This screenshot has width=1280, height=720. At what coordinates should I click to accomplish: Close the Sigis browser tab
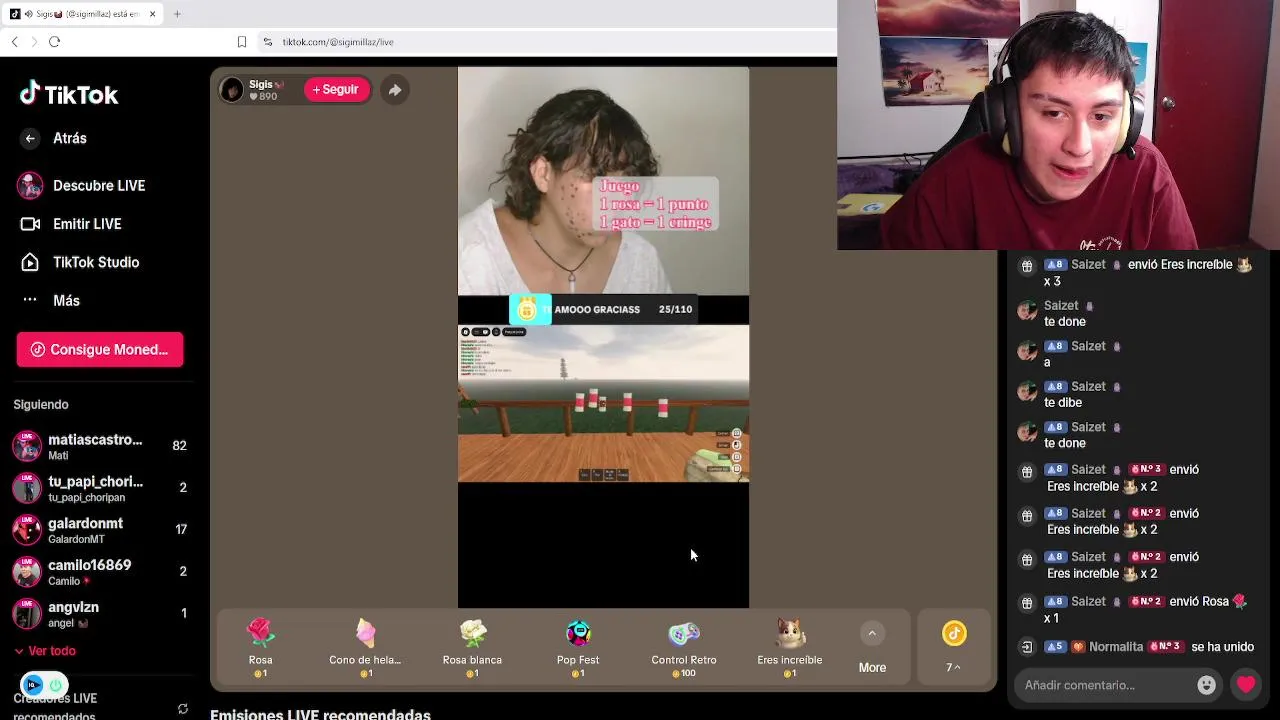pos(152,14)
